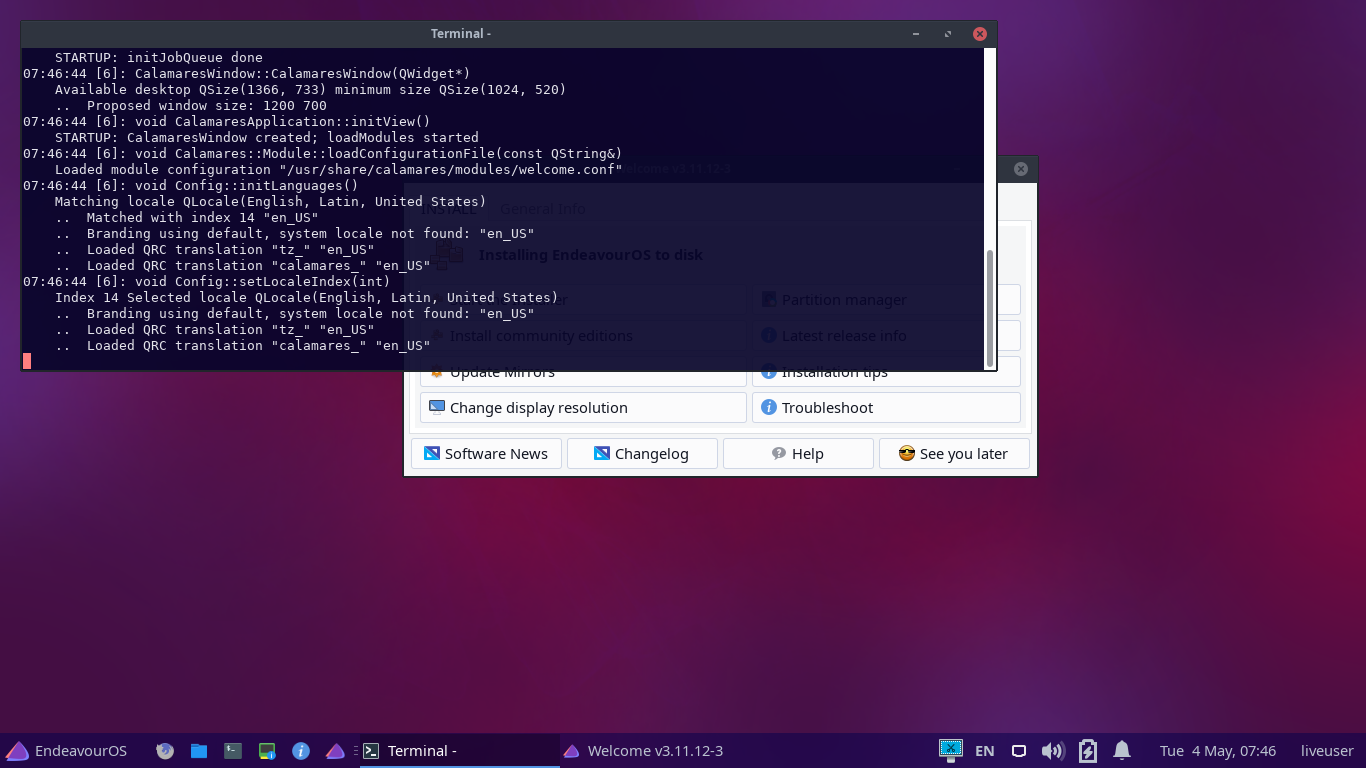Image resolution: width=1366 pixels, height=768 pixels.
Task: Open the EndeavourOS application menu
Action: pos(67,750)
